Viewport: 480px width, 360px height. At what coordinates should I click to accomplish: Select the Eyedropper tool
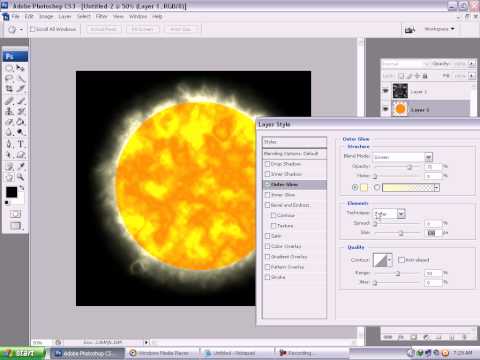tap(20, 166)
